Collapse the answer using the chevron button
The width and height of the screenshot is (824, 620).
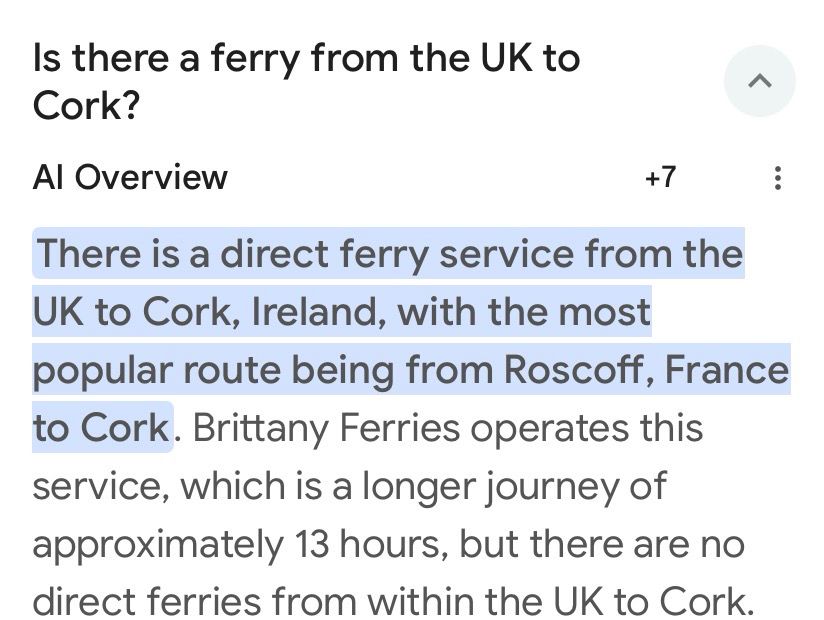[x=759, y=81]
